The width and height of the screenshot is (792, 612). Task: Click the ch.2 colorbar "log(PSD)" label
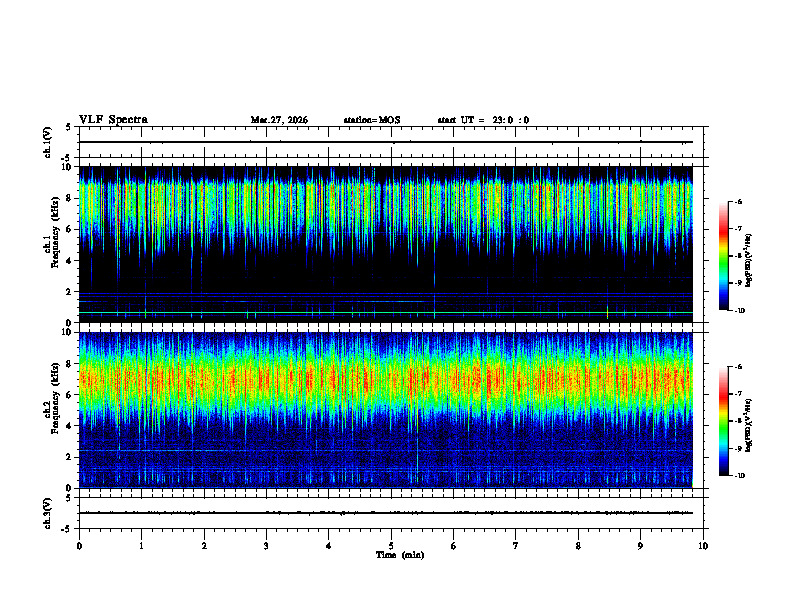point(749,425)
